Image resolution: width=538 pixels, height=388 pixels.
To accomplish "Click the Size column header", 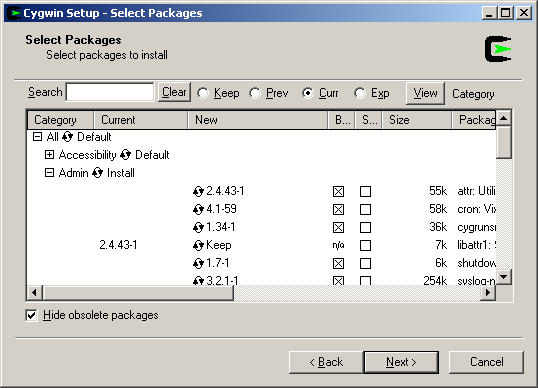I will point(417,120).
